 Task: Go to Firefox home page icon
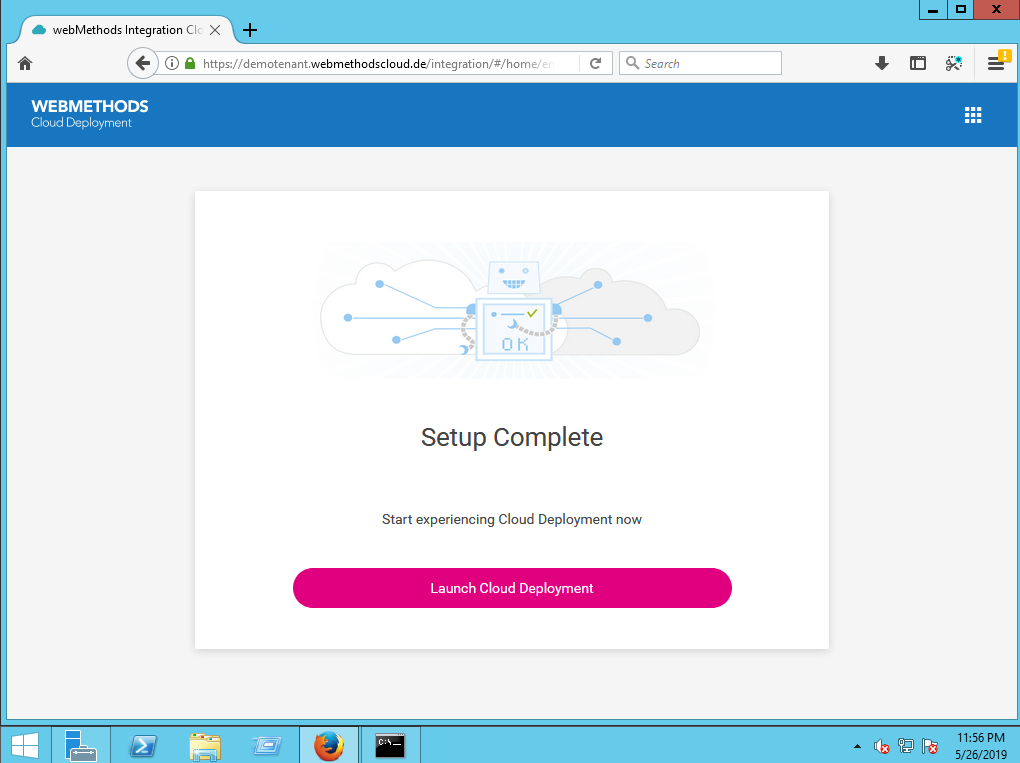[x=25, y=63]
